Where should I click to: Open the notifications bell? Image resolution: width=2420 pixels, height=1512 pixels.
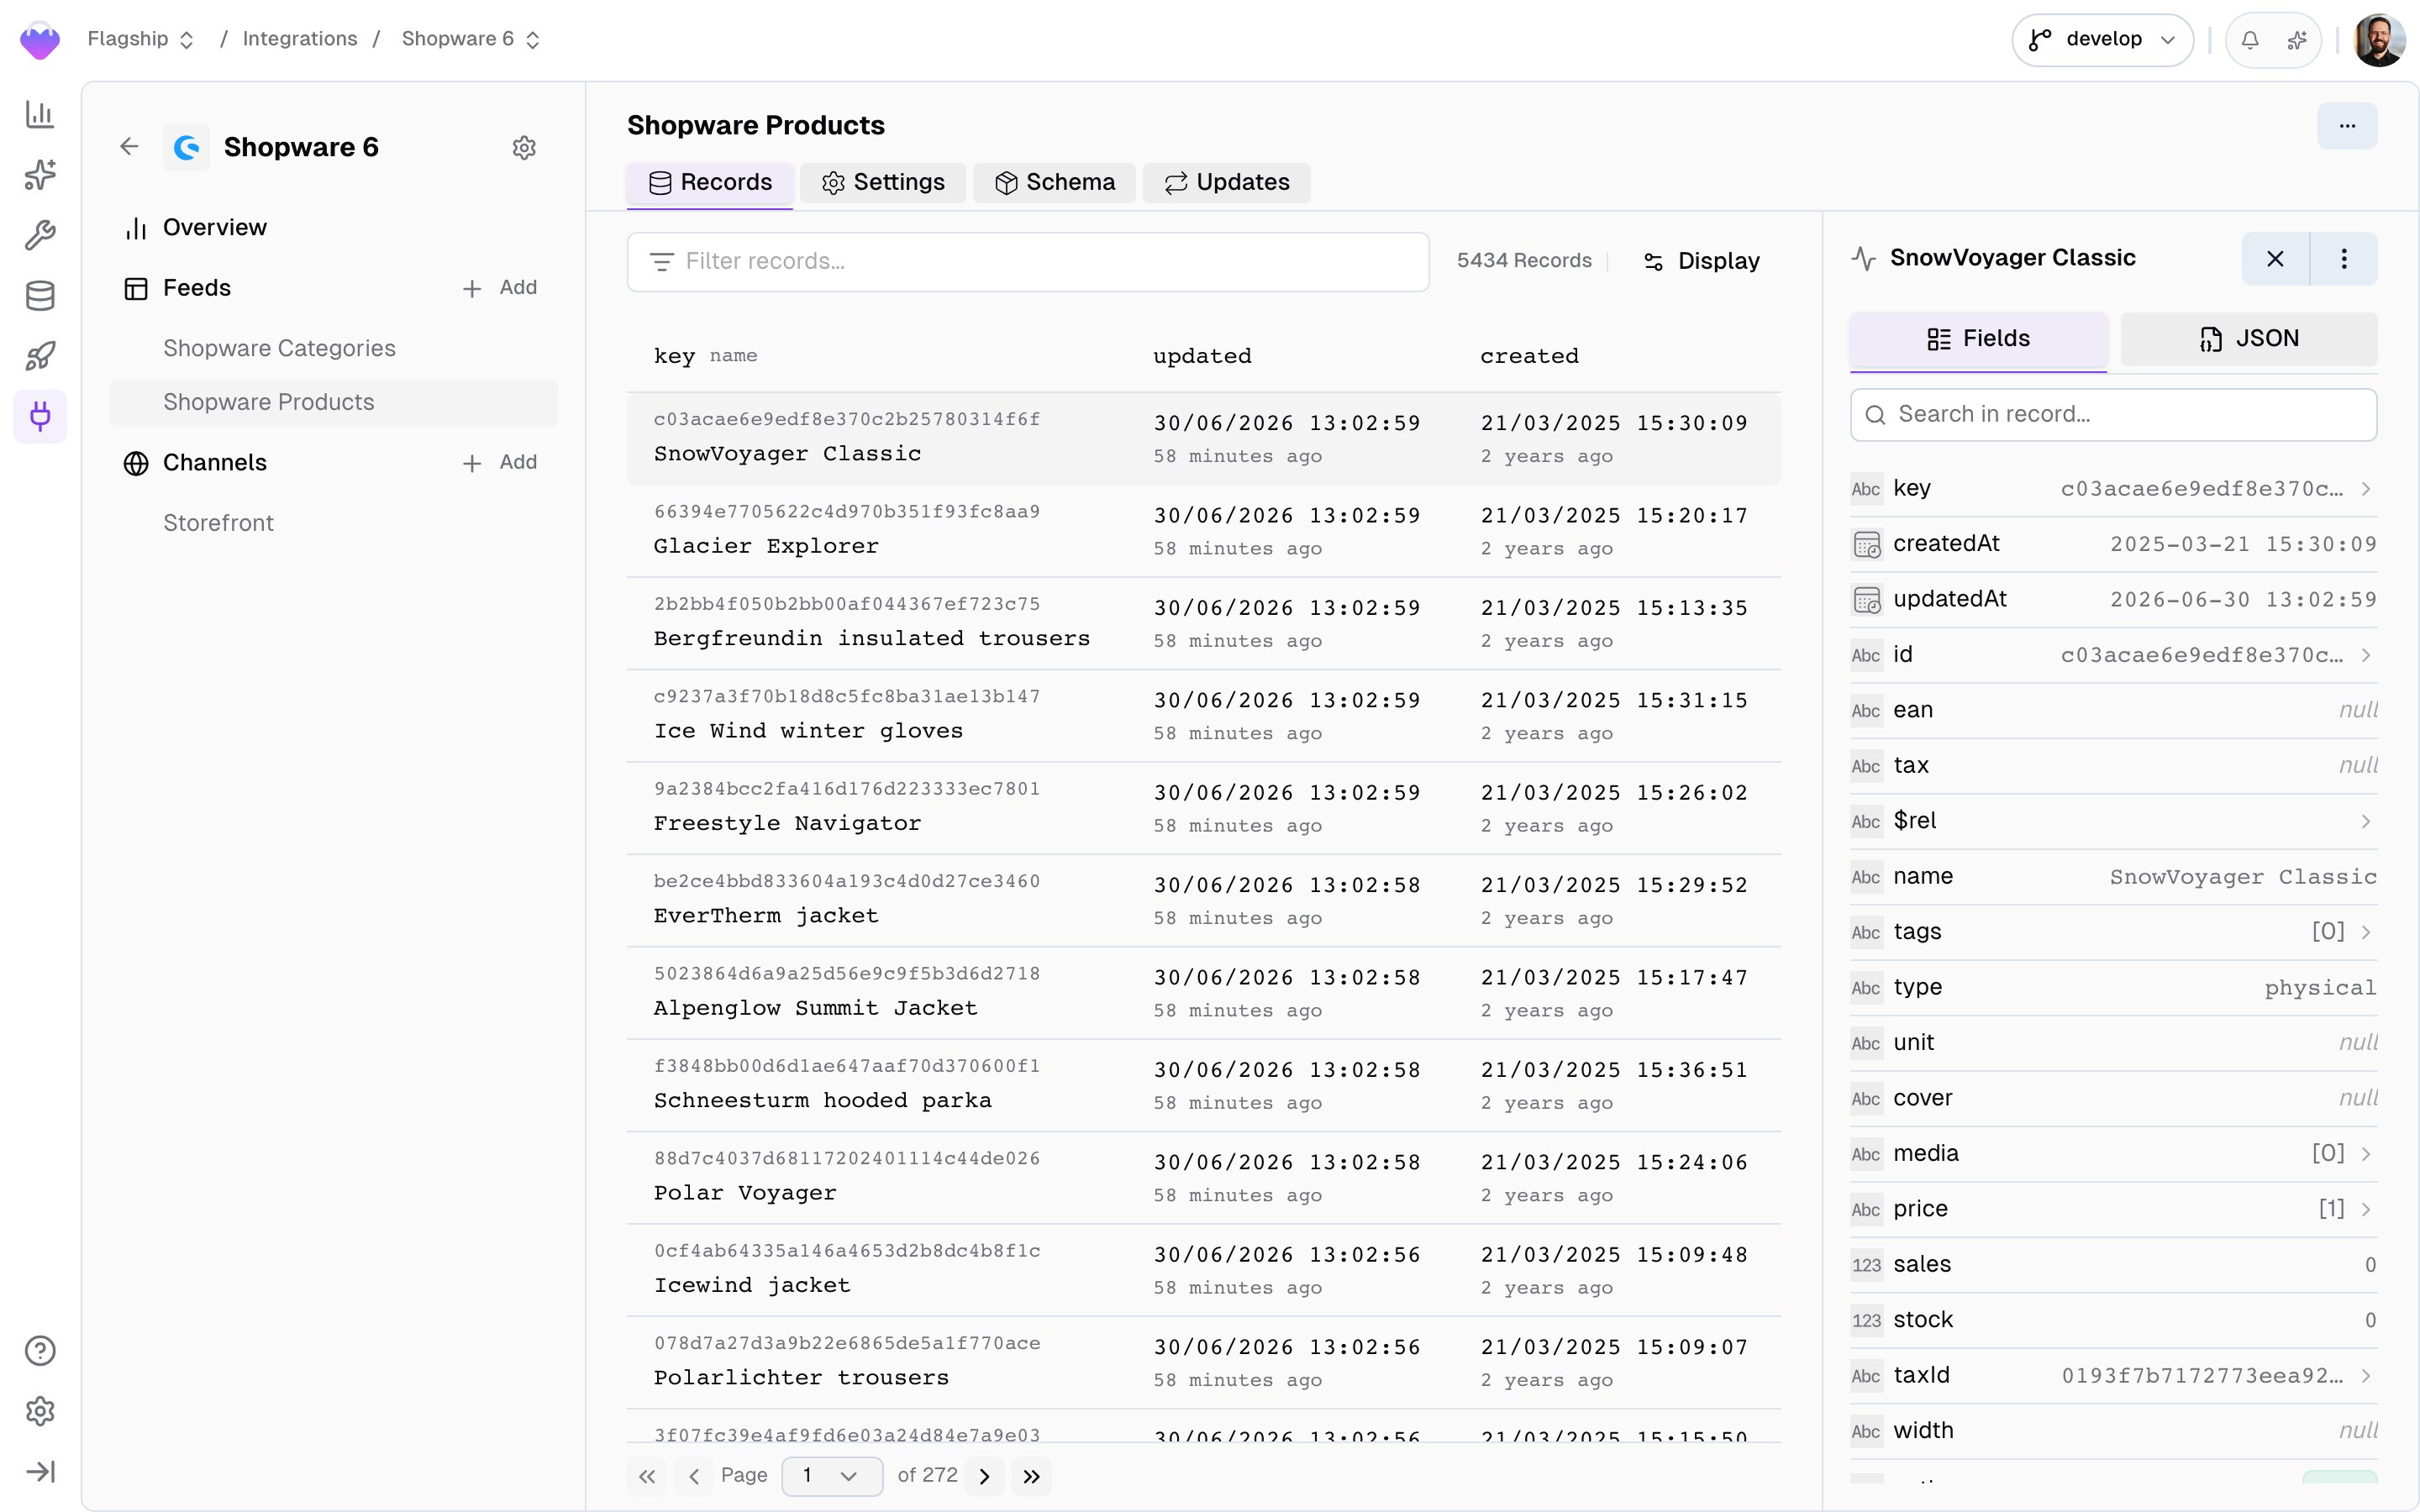pyautogui.click(x=2250, y=40)
